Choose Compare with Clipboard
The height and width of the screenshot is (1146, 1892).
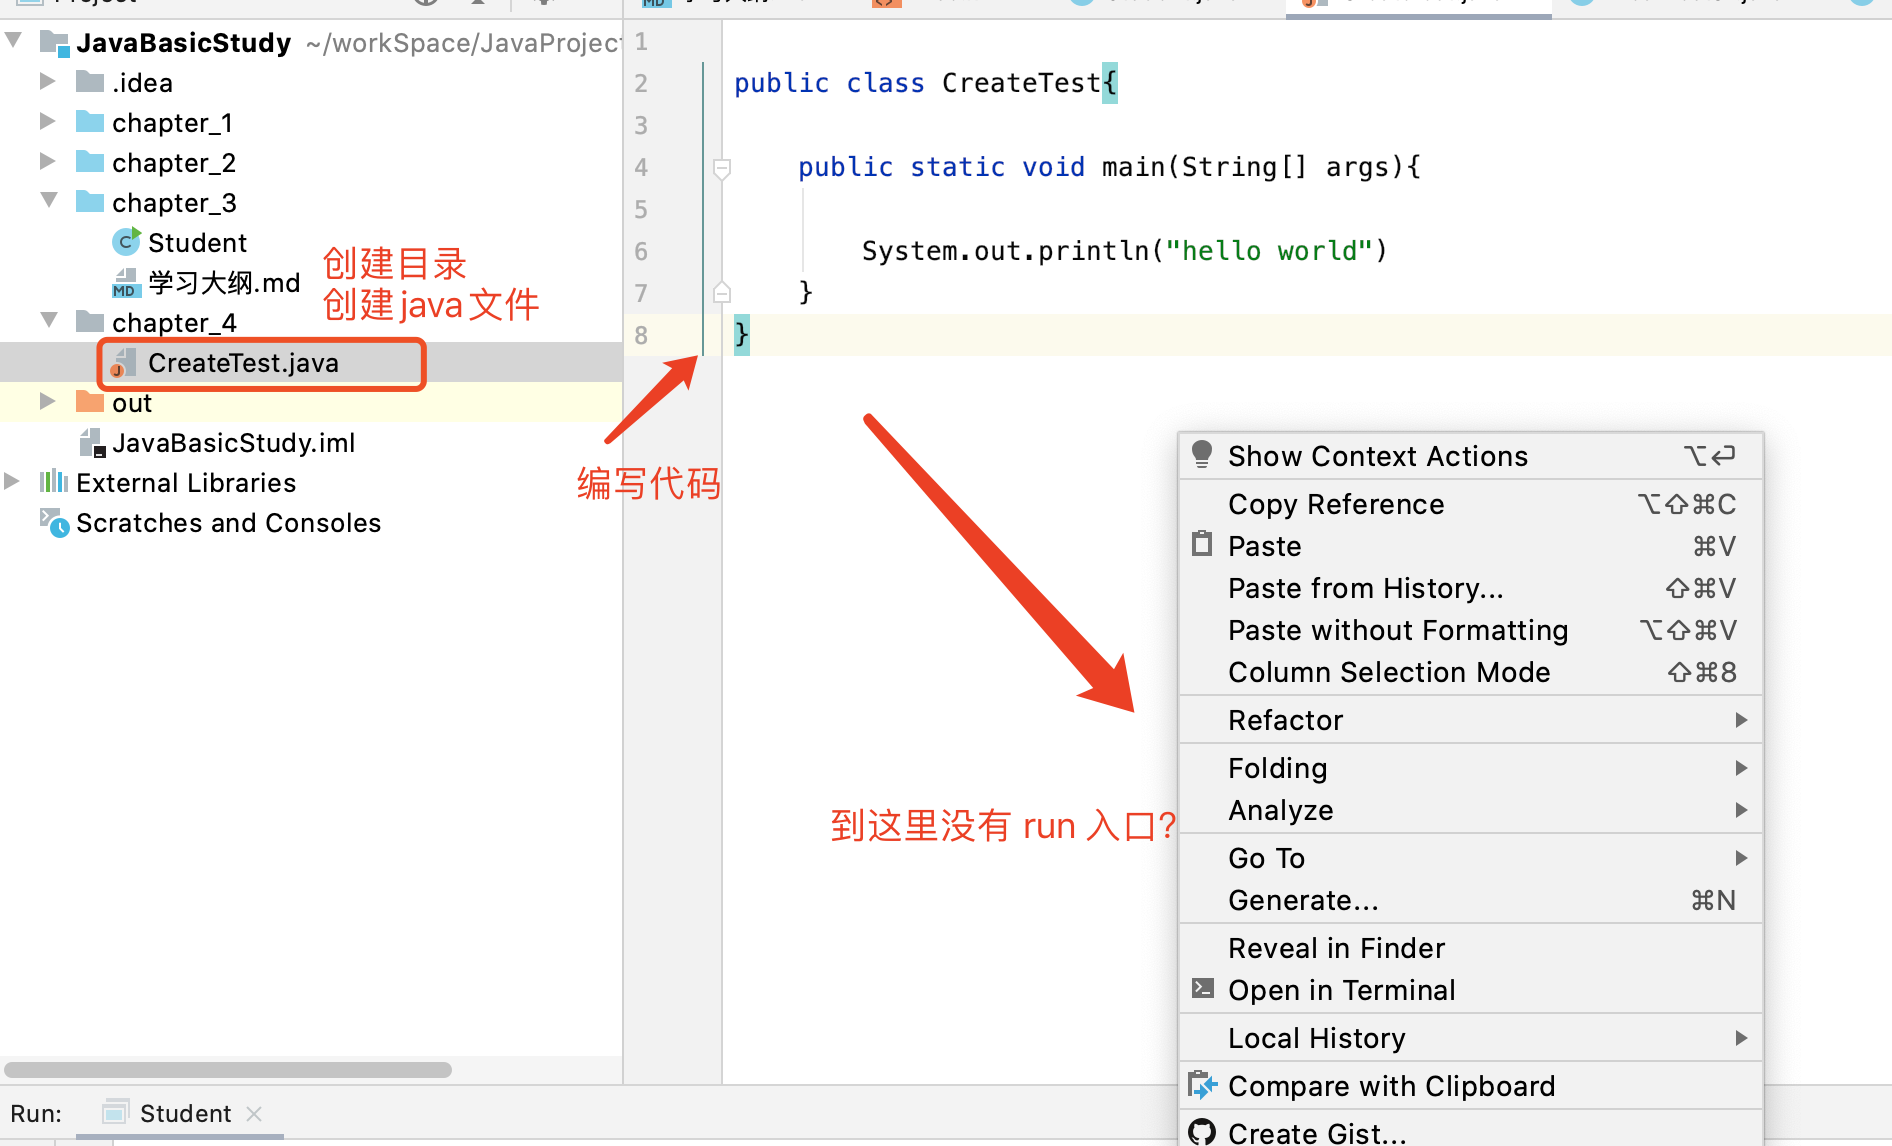tap(1470, 1086)
